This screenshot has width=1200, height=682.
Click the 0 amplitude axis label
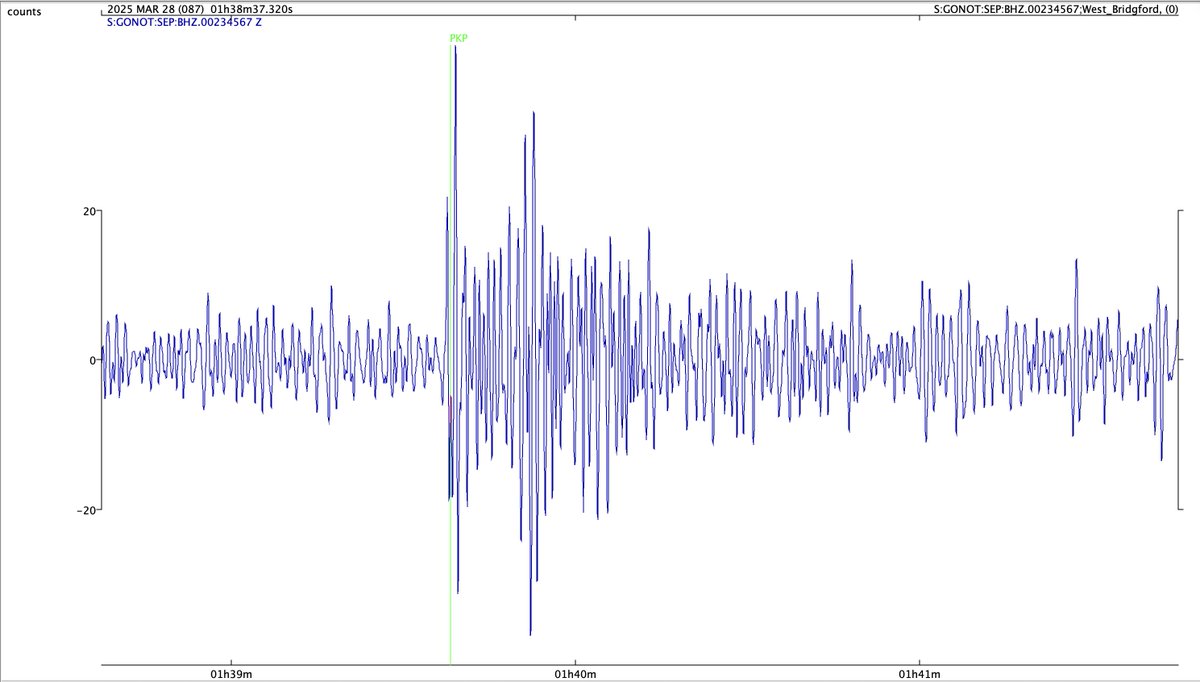coord(92,360)
